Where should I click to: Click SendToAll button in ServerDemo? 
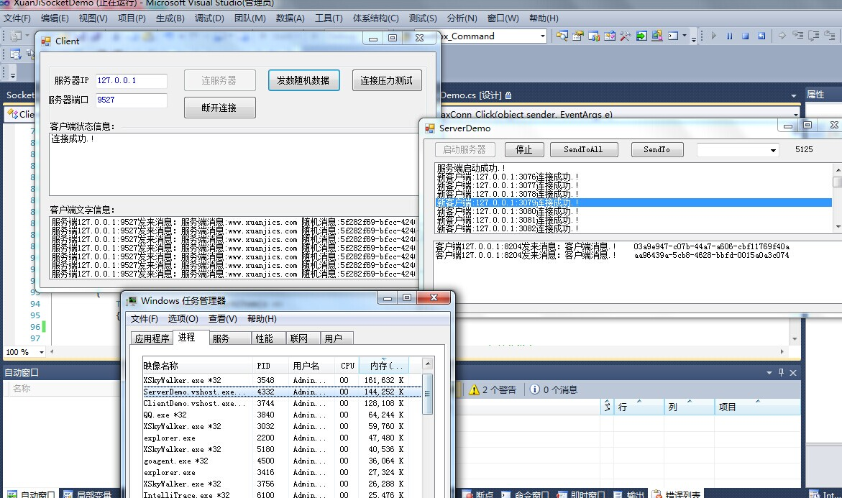[583, 150]
